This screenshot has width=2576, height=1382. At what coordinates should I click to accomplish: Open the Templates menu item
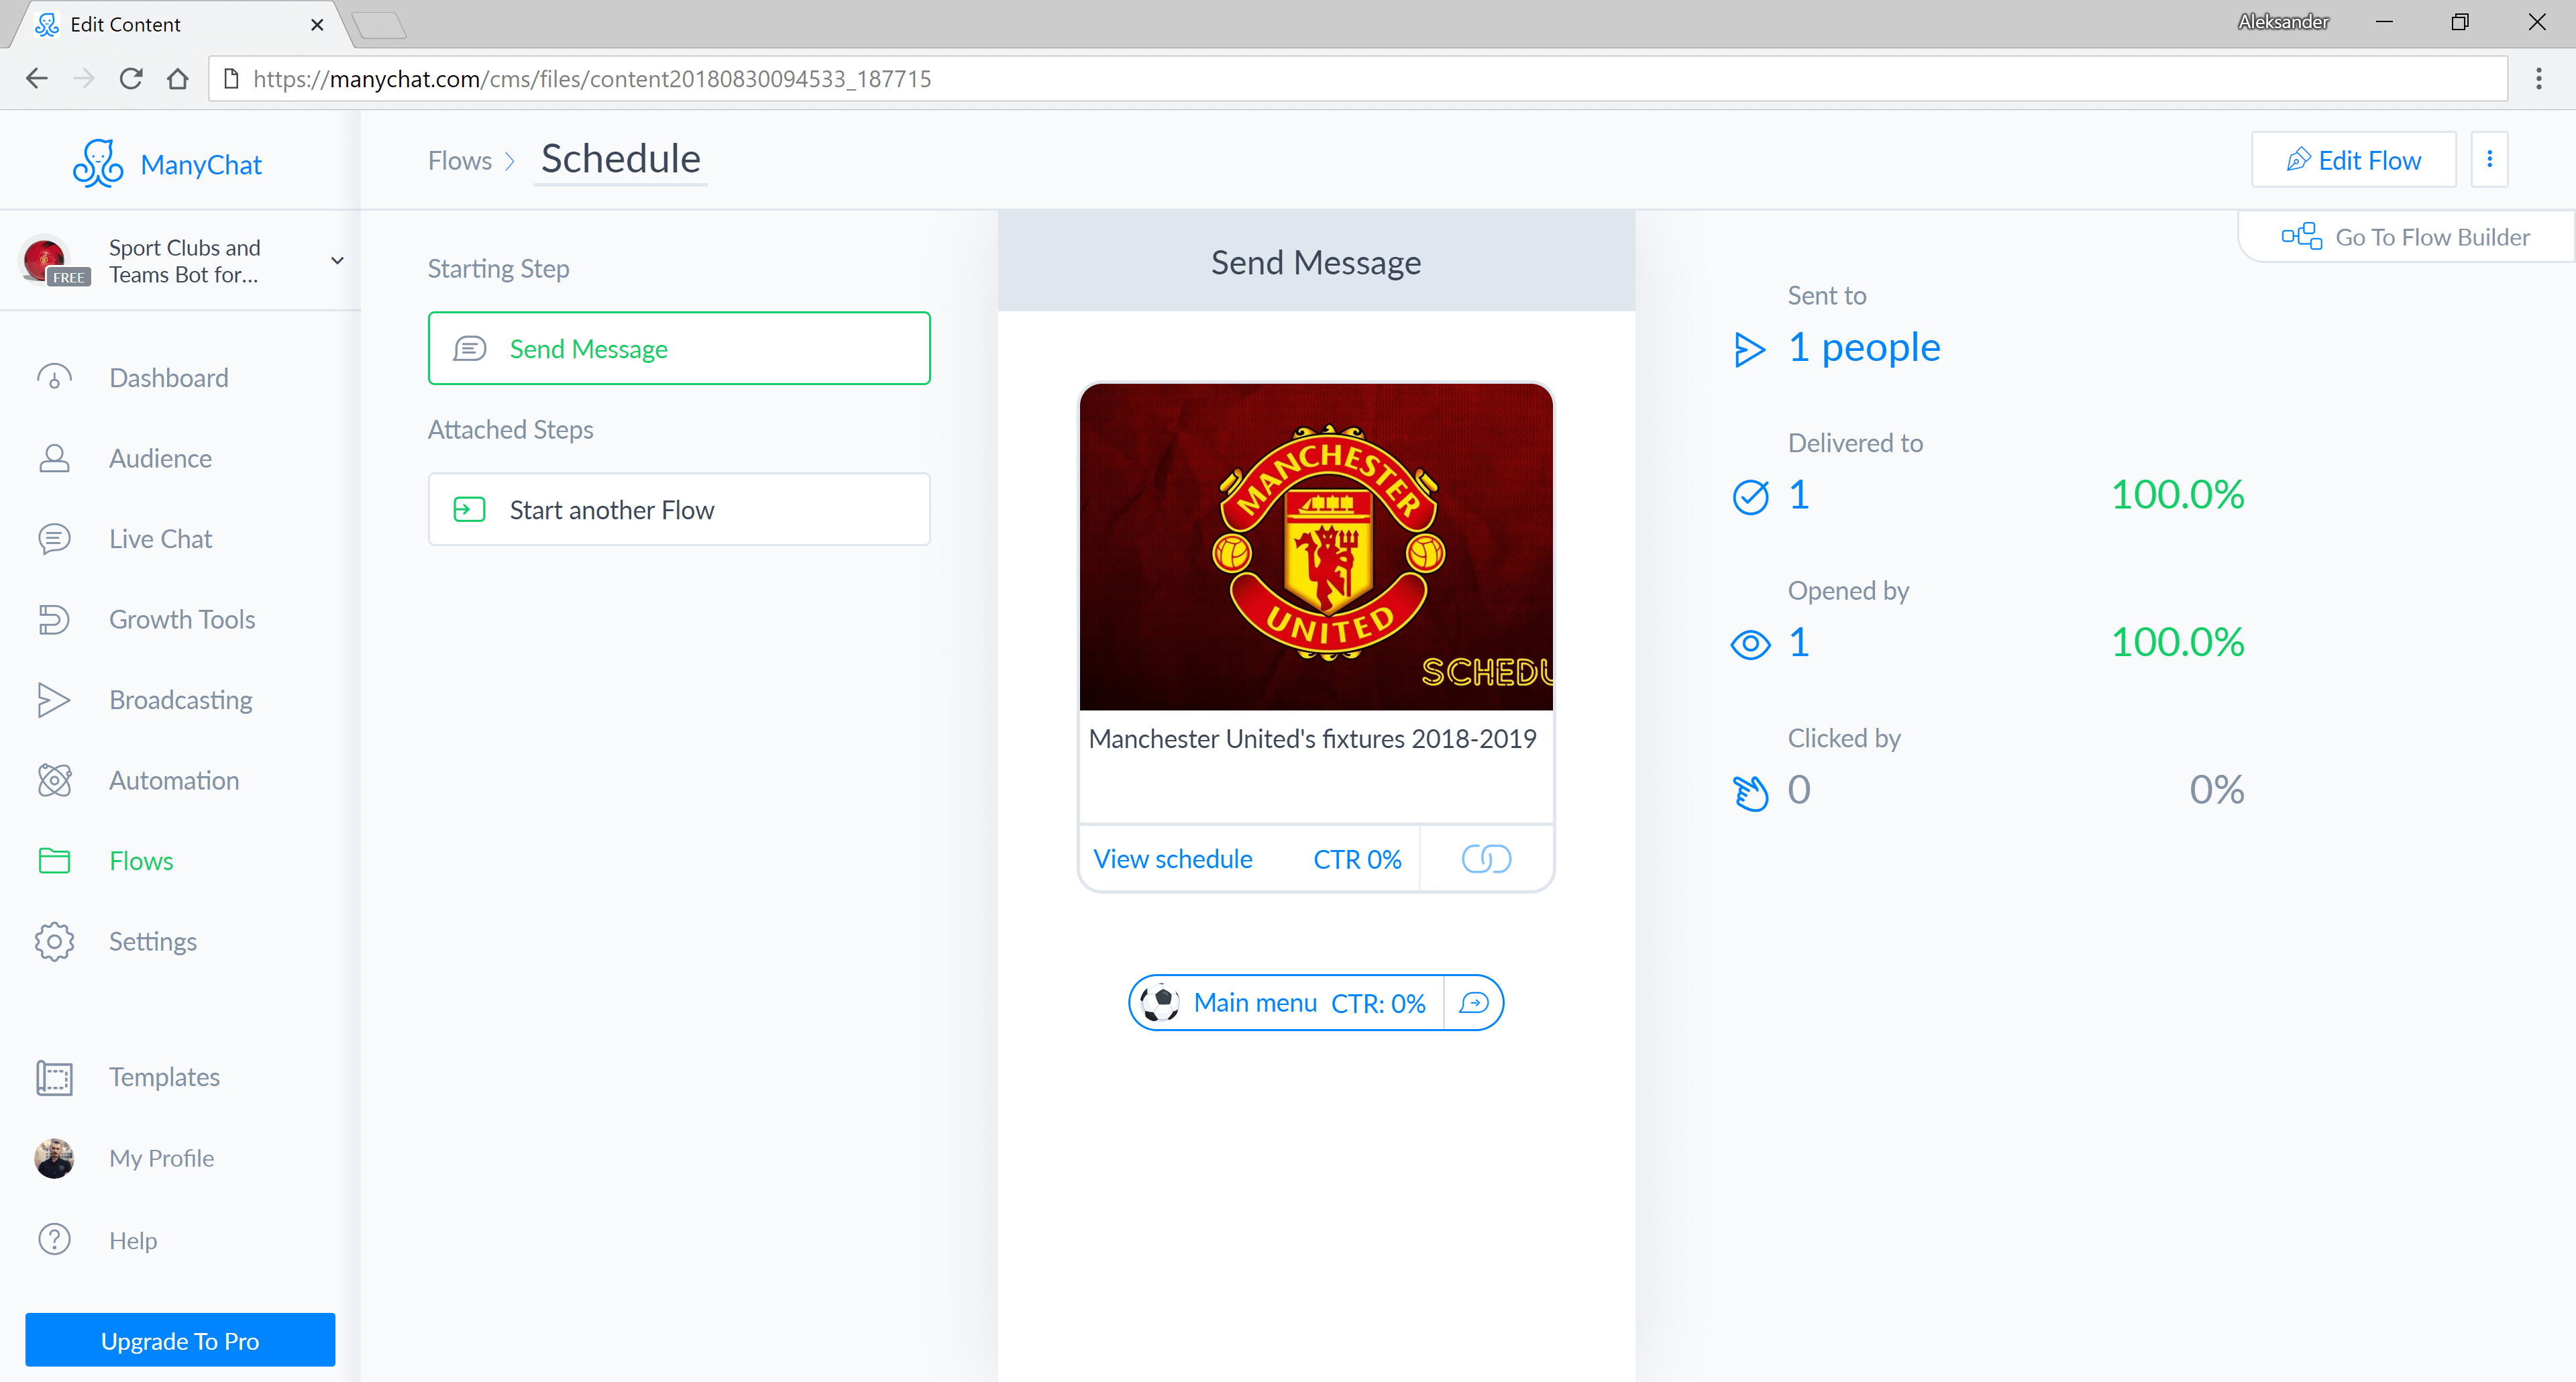click(x=164, y=1077)
